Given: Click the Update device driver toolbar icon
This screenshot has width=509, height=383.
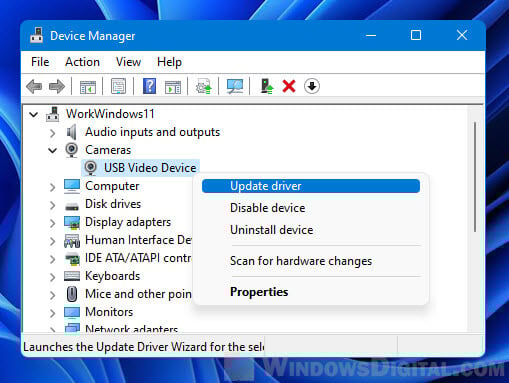Looking at the screenshot, I should pos(204,86).
